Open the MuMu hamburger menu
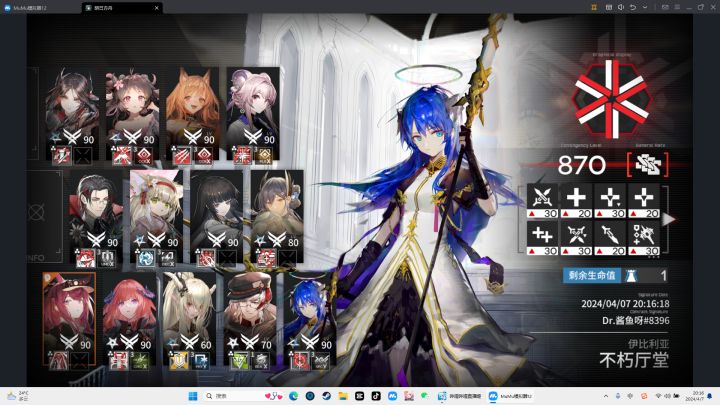This screenshot has height=405, width=720. pyautogui.click(x=677, y=7)
